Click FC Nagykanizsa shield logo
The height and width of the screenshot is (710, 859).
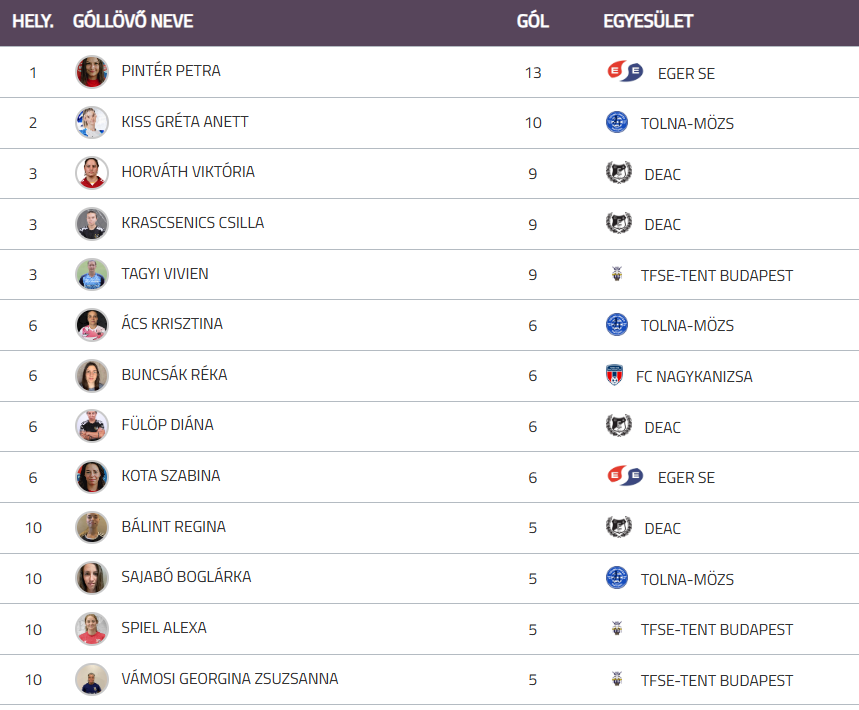click(x=614, y=376)
